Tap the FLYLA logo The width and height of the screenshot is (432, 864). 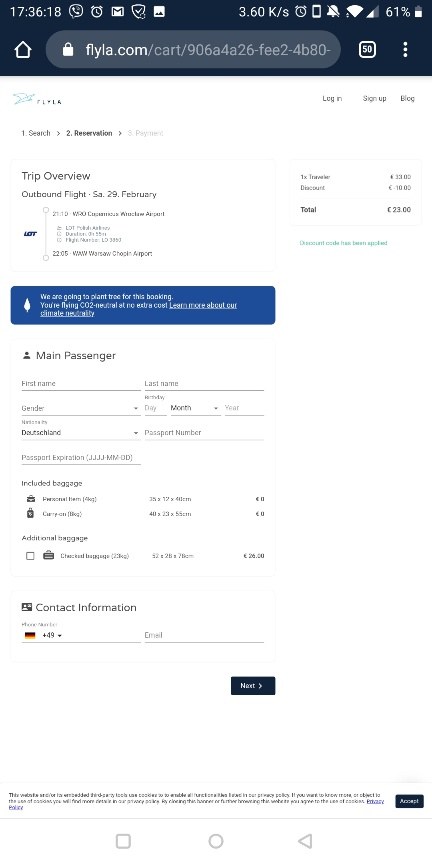coord(37,99)
